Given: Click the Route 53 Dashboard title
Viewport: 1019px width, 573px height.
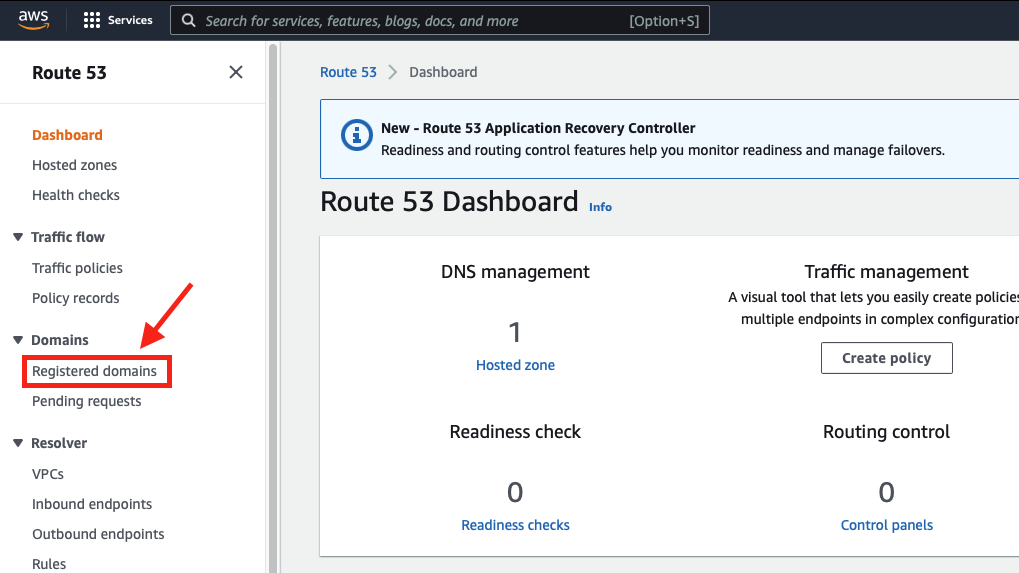Looking at the screenshot, I should pyautogui.click(x=449, y=201).
